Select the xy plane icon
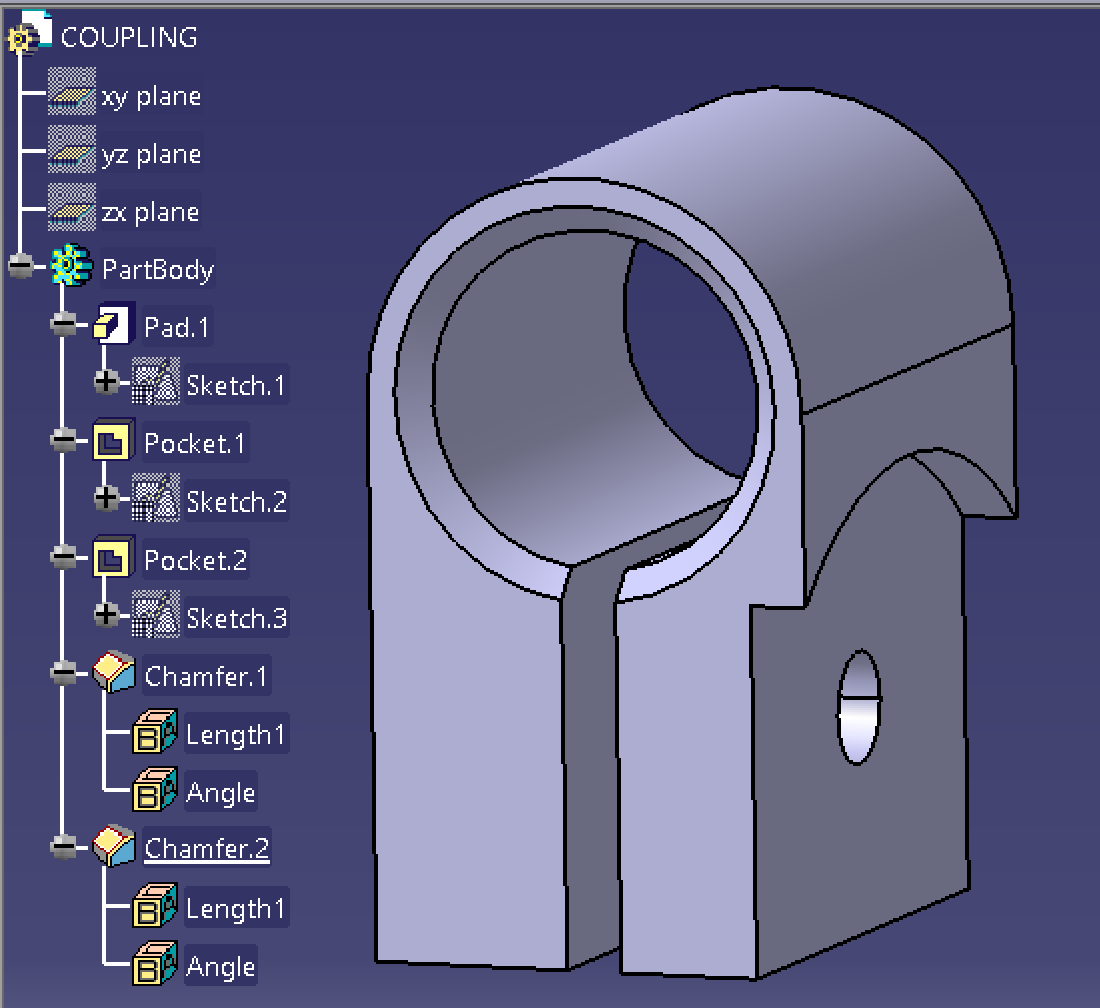Image resolution: width=1100 pixels, height=1008 pixels. (x=71, y=96)
